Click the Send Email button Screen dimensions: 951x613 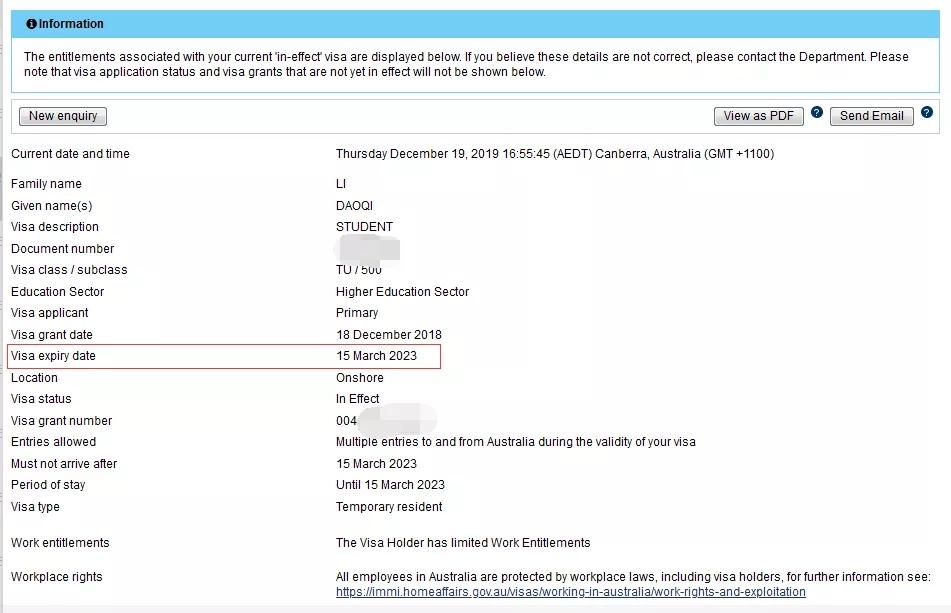click(872, 116)
